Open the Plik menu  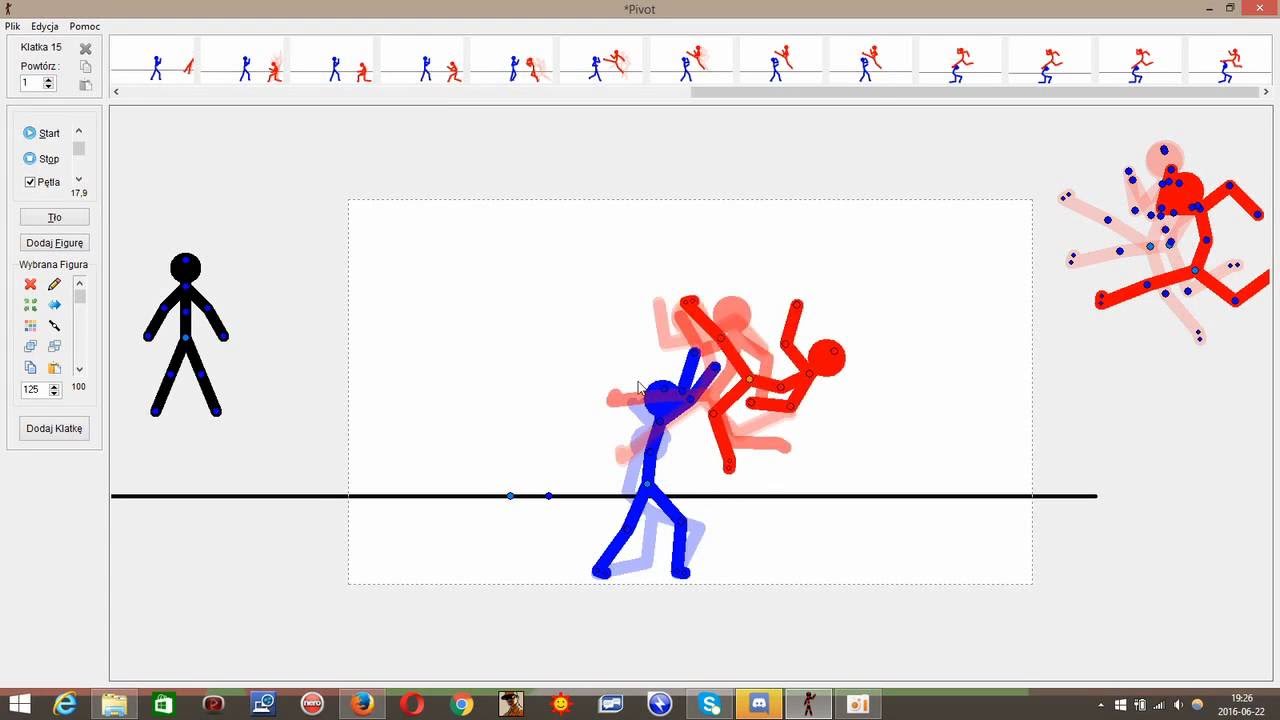[x=12, y=26]
